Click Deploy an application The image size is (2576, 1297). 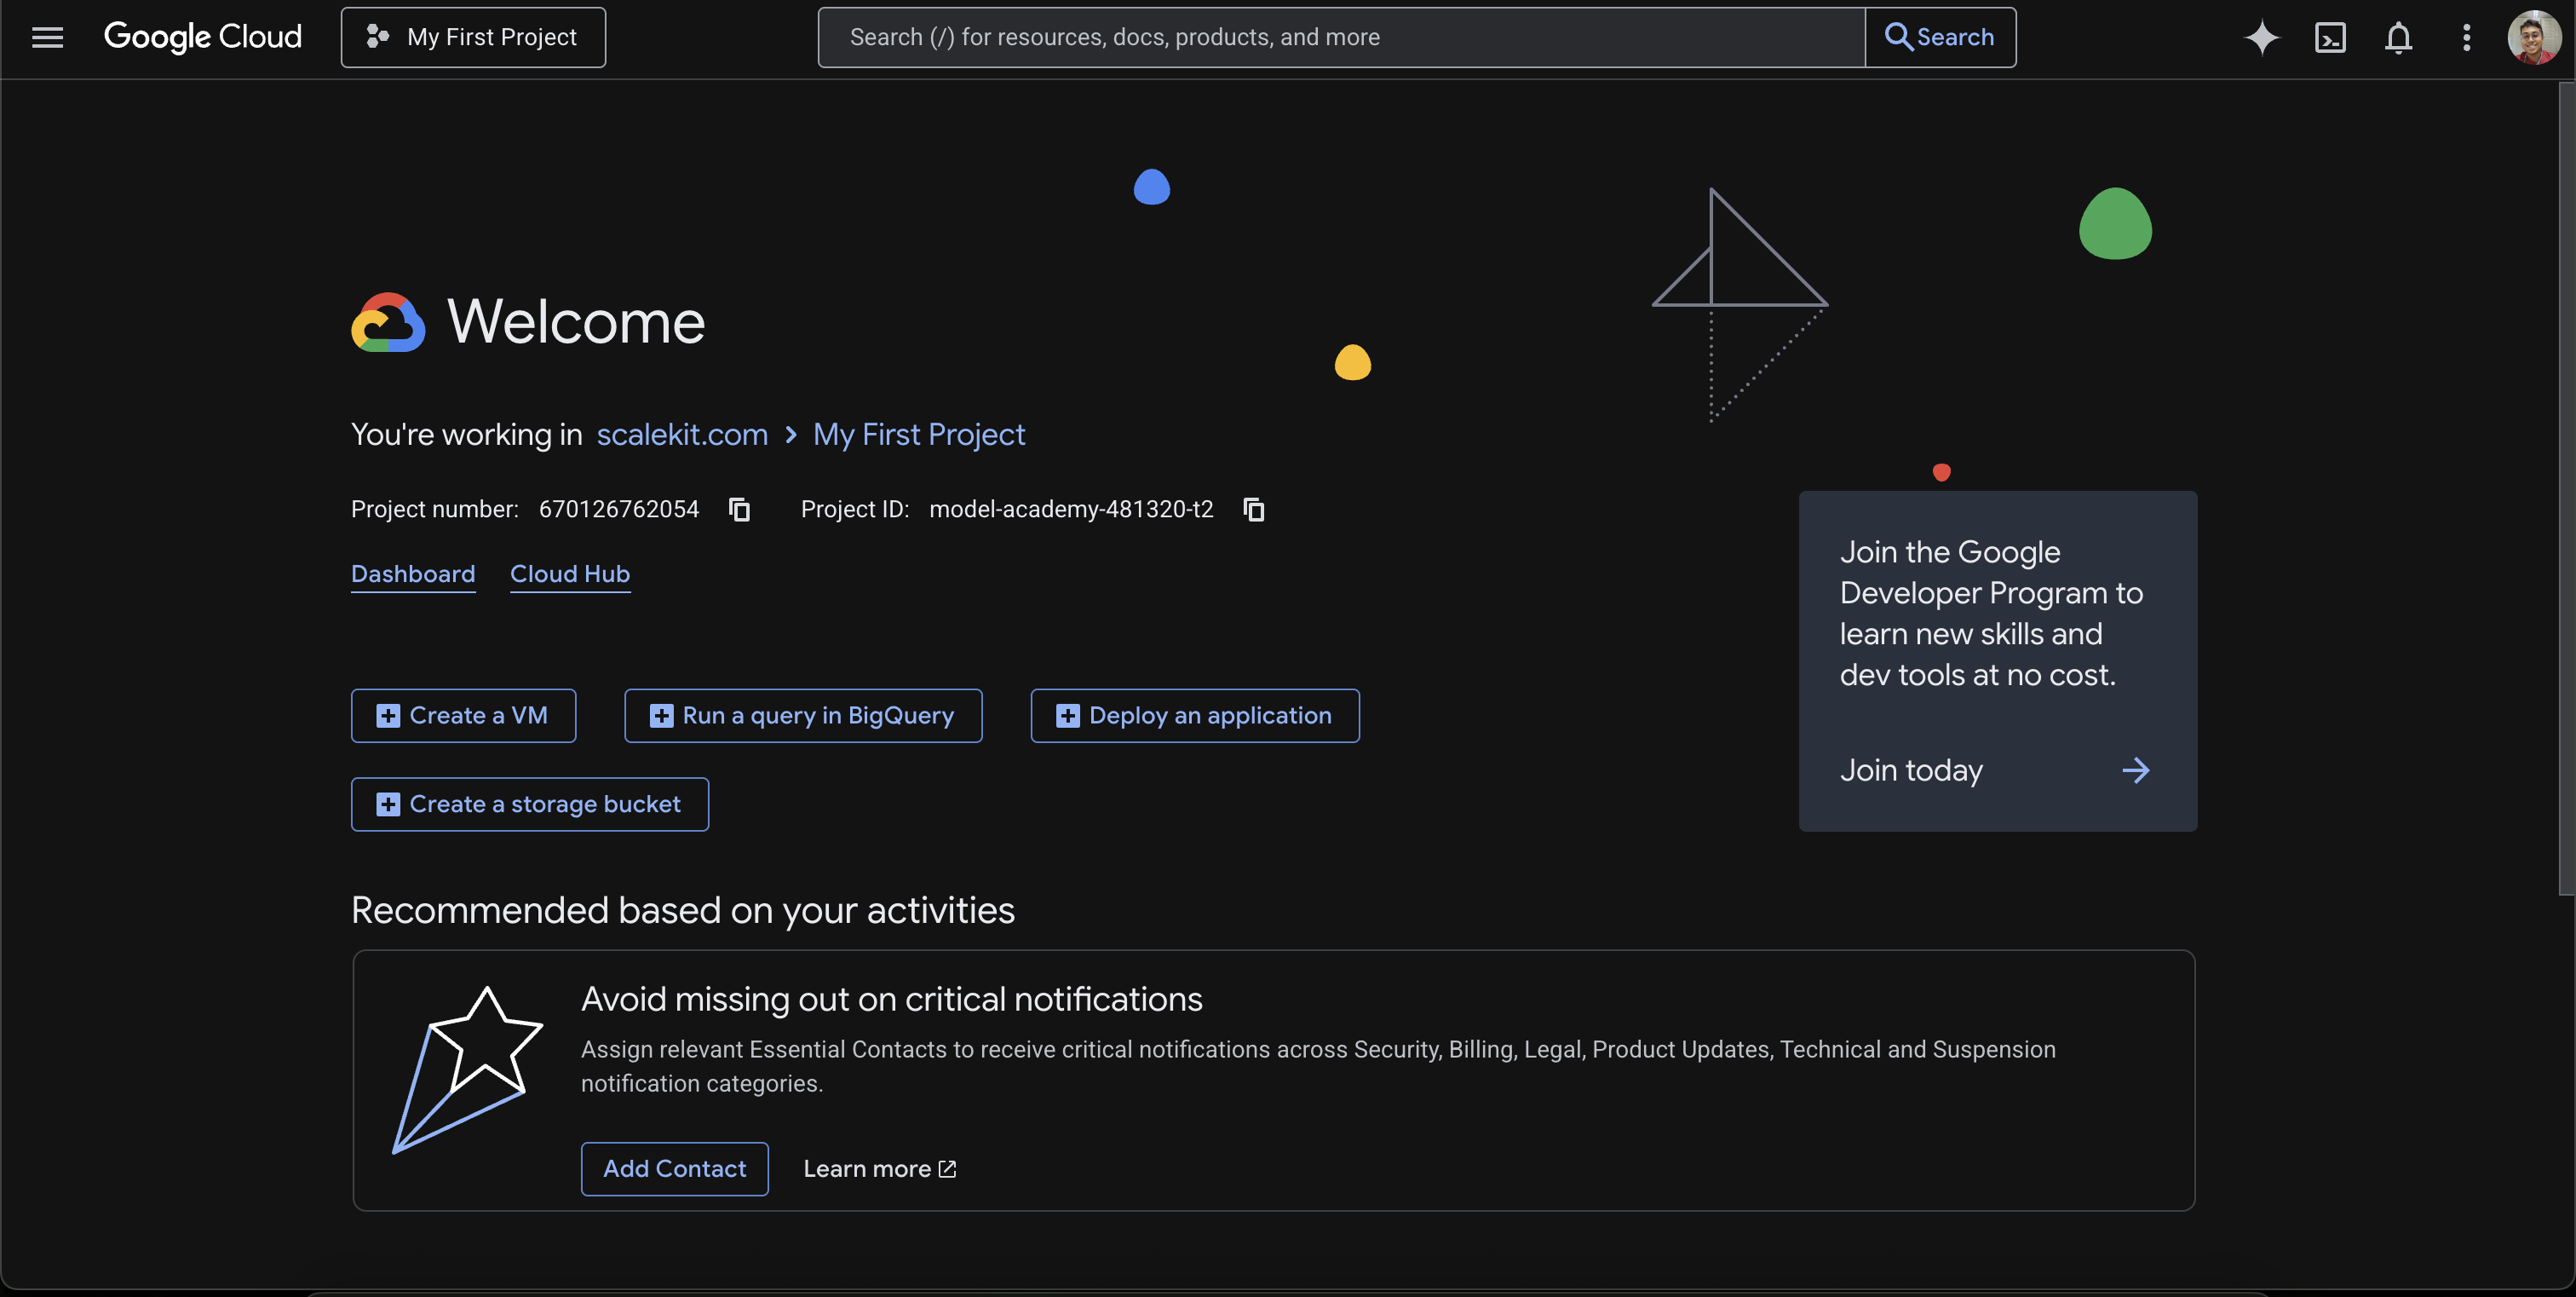tap(1194, 715)
